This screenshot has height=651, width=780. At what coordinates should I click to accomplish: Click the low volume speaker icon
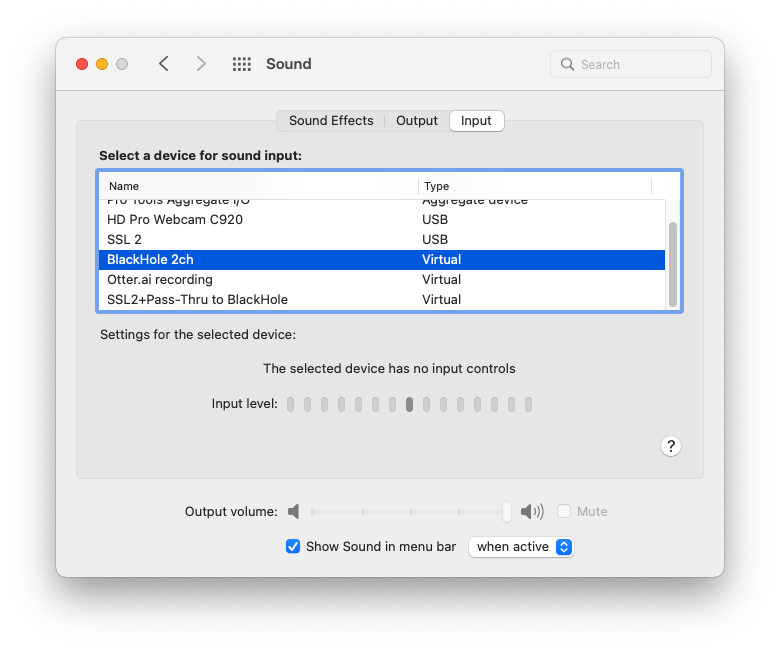point(293,511)
